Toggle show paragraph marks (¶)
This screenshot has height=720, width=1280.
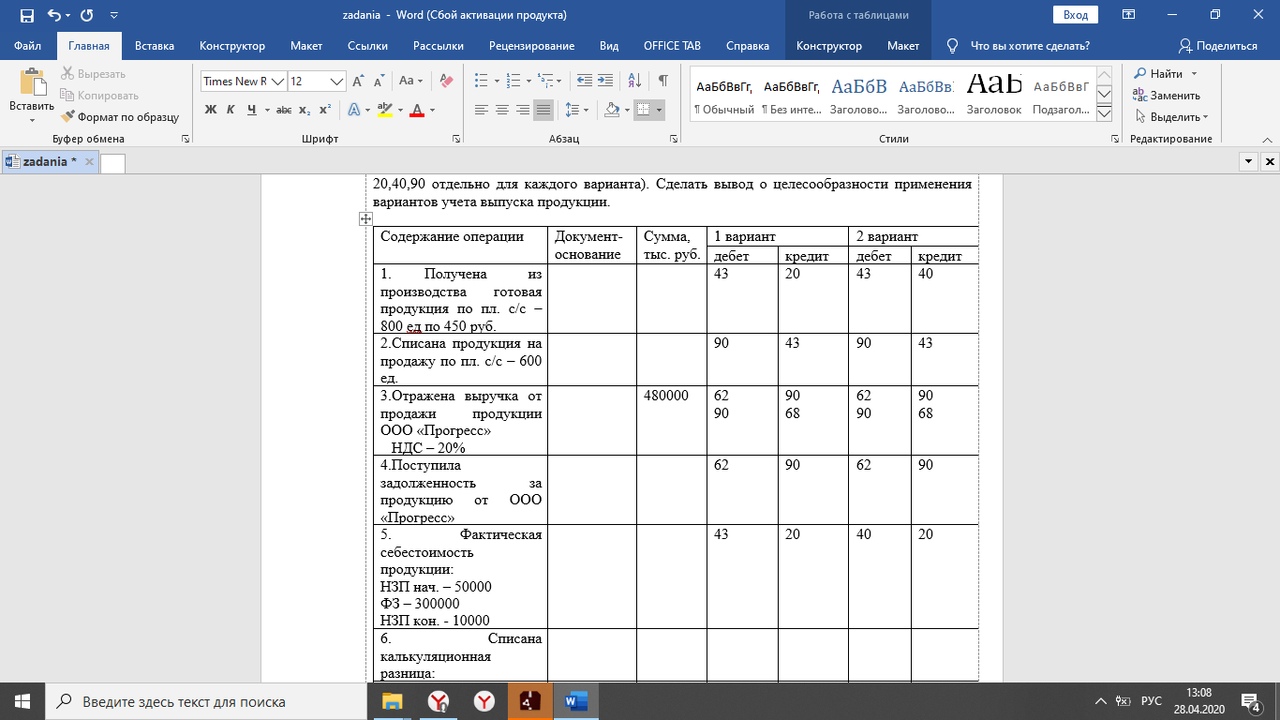pos(663,81)
